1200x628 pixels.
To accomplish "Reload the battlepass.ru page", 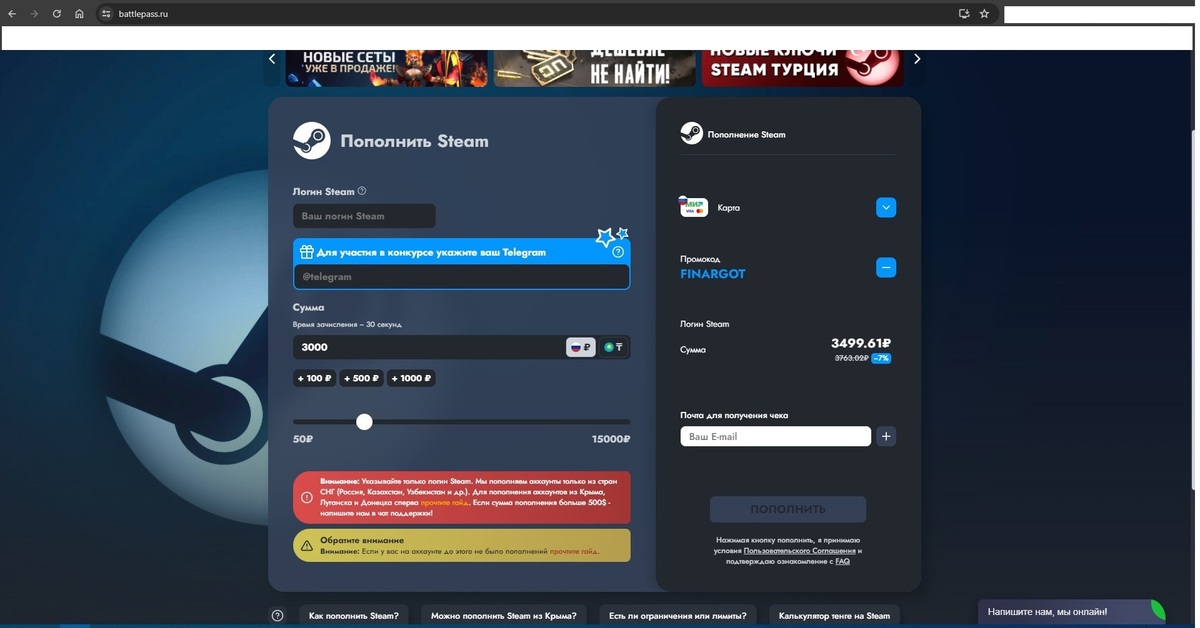I will (57, 14).
